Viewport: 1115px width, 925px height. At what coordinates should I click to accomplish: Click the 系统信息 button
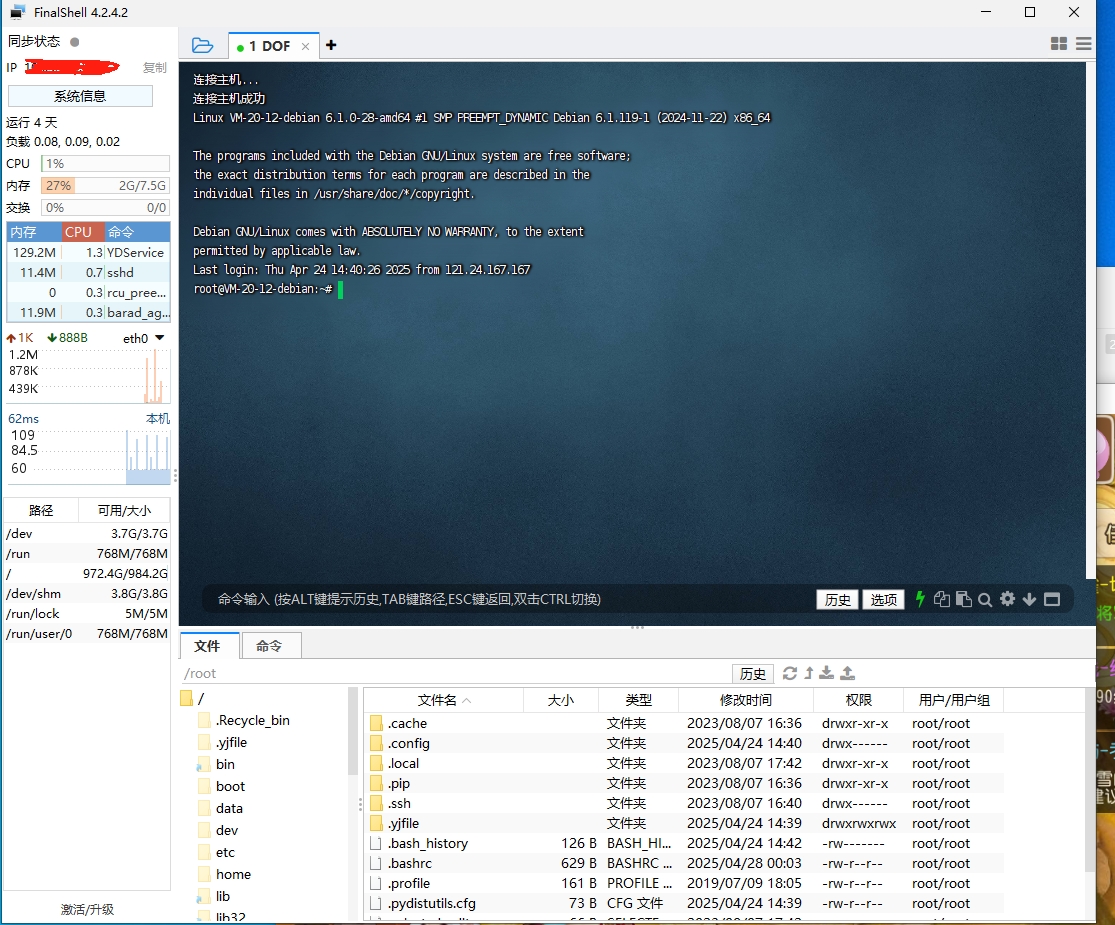click(80, 95)
